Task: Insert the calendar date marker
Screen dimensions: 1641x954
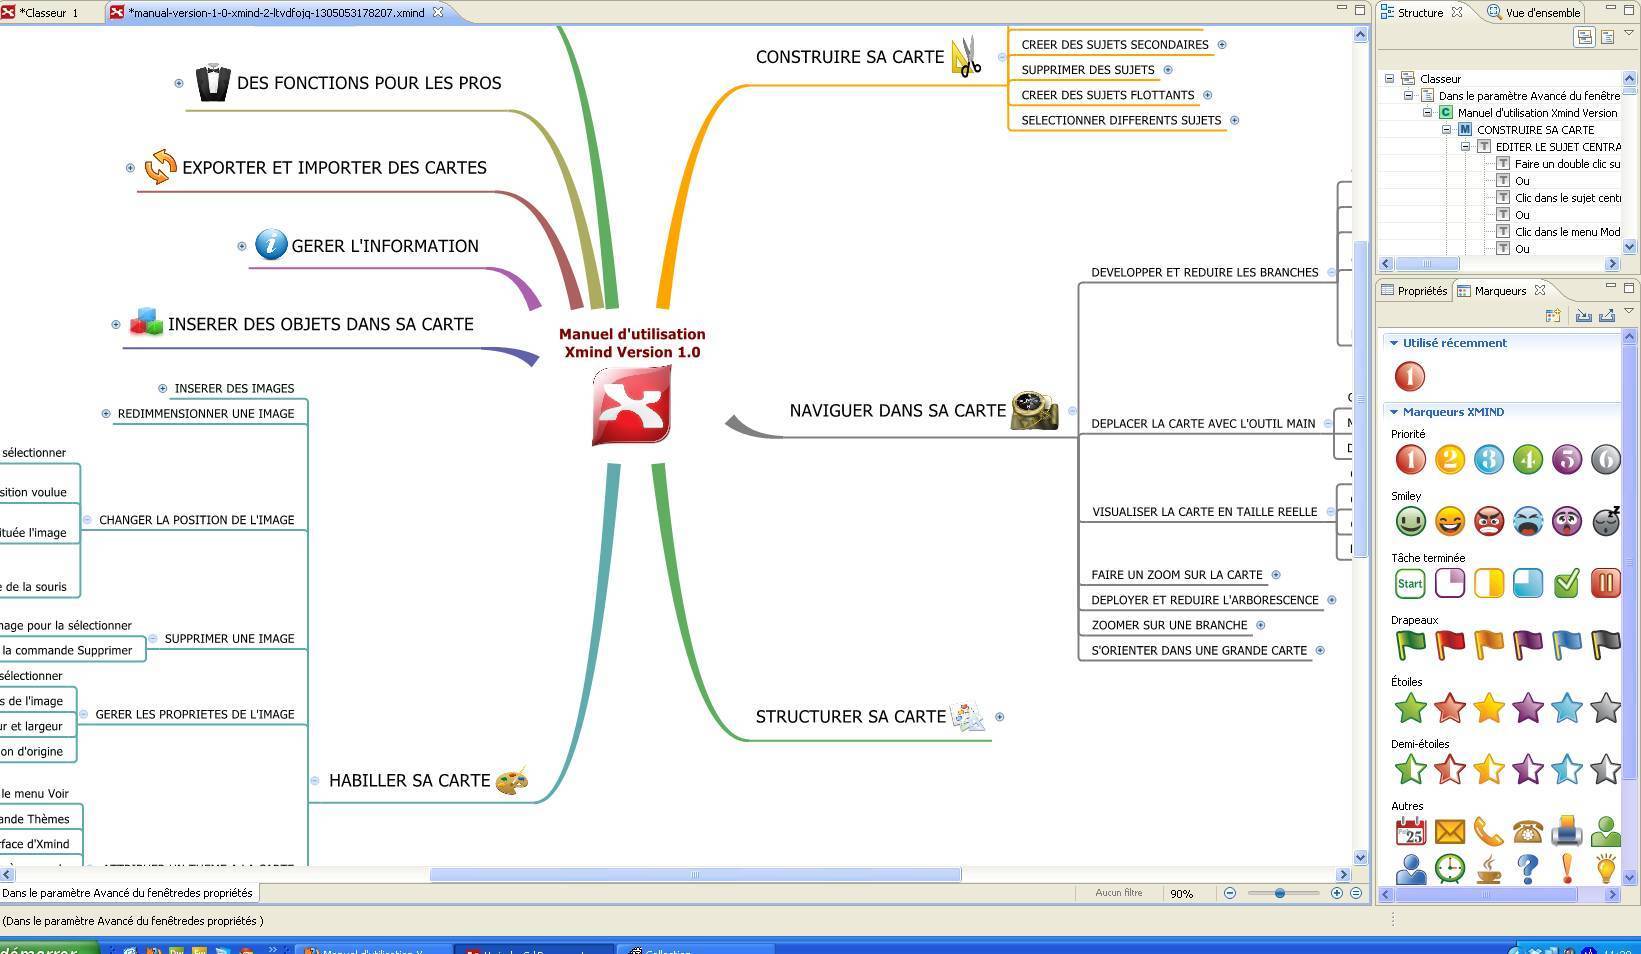Action: click(1410, 831)
